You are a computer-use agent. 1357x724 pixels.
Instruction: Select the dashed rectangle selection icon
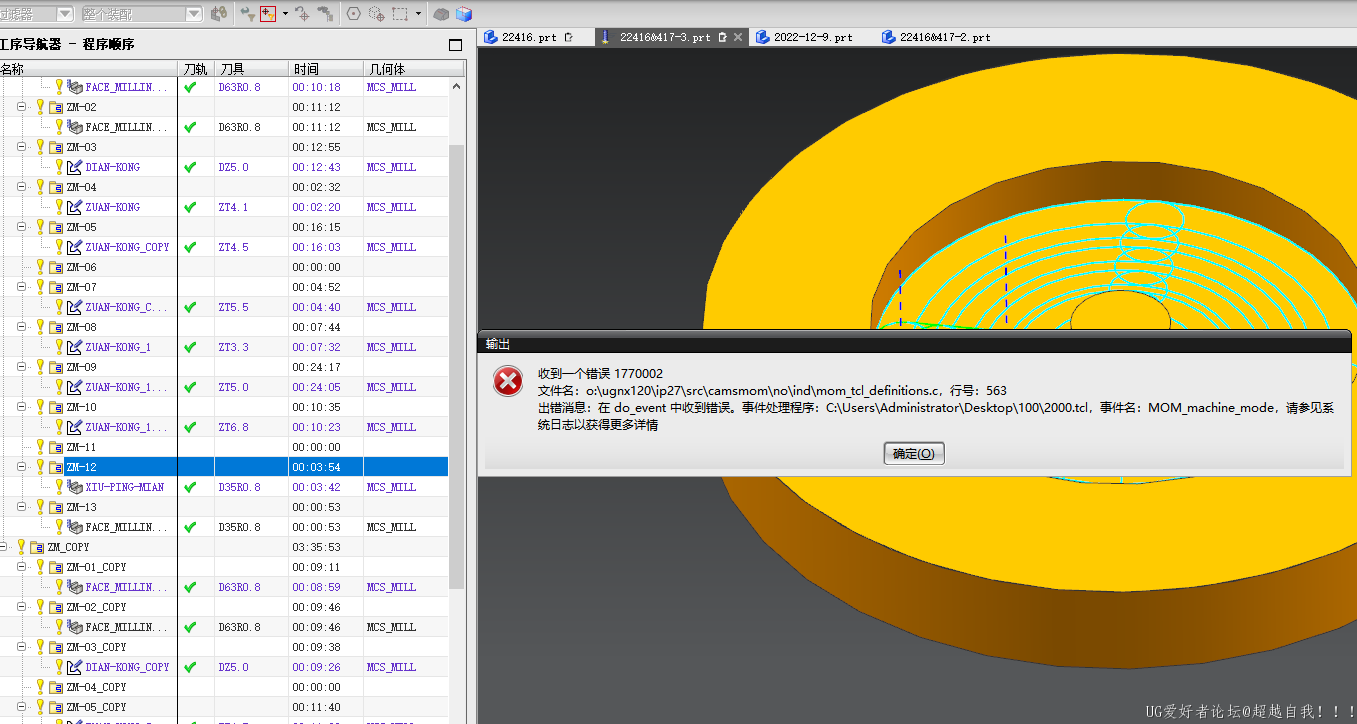[x=400, y=14]
